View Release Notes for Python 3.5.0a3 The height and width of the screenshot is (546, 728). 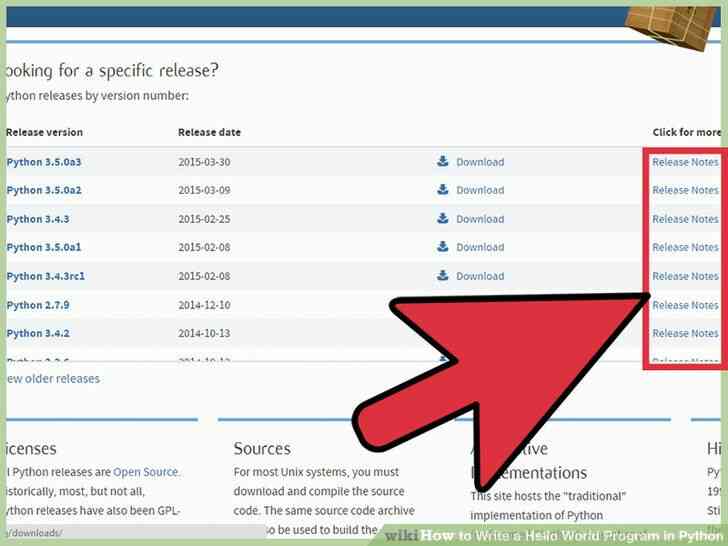coord(685,162)
